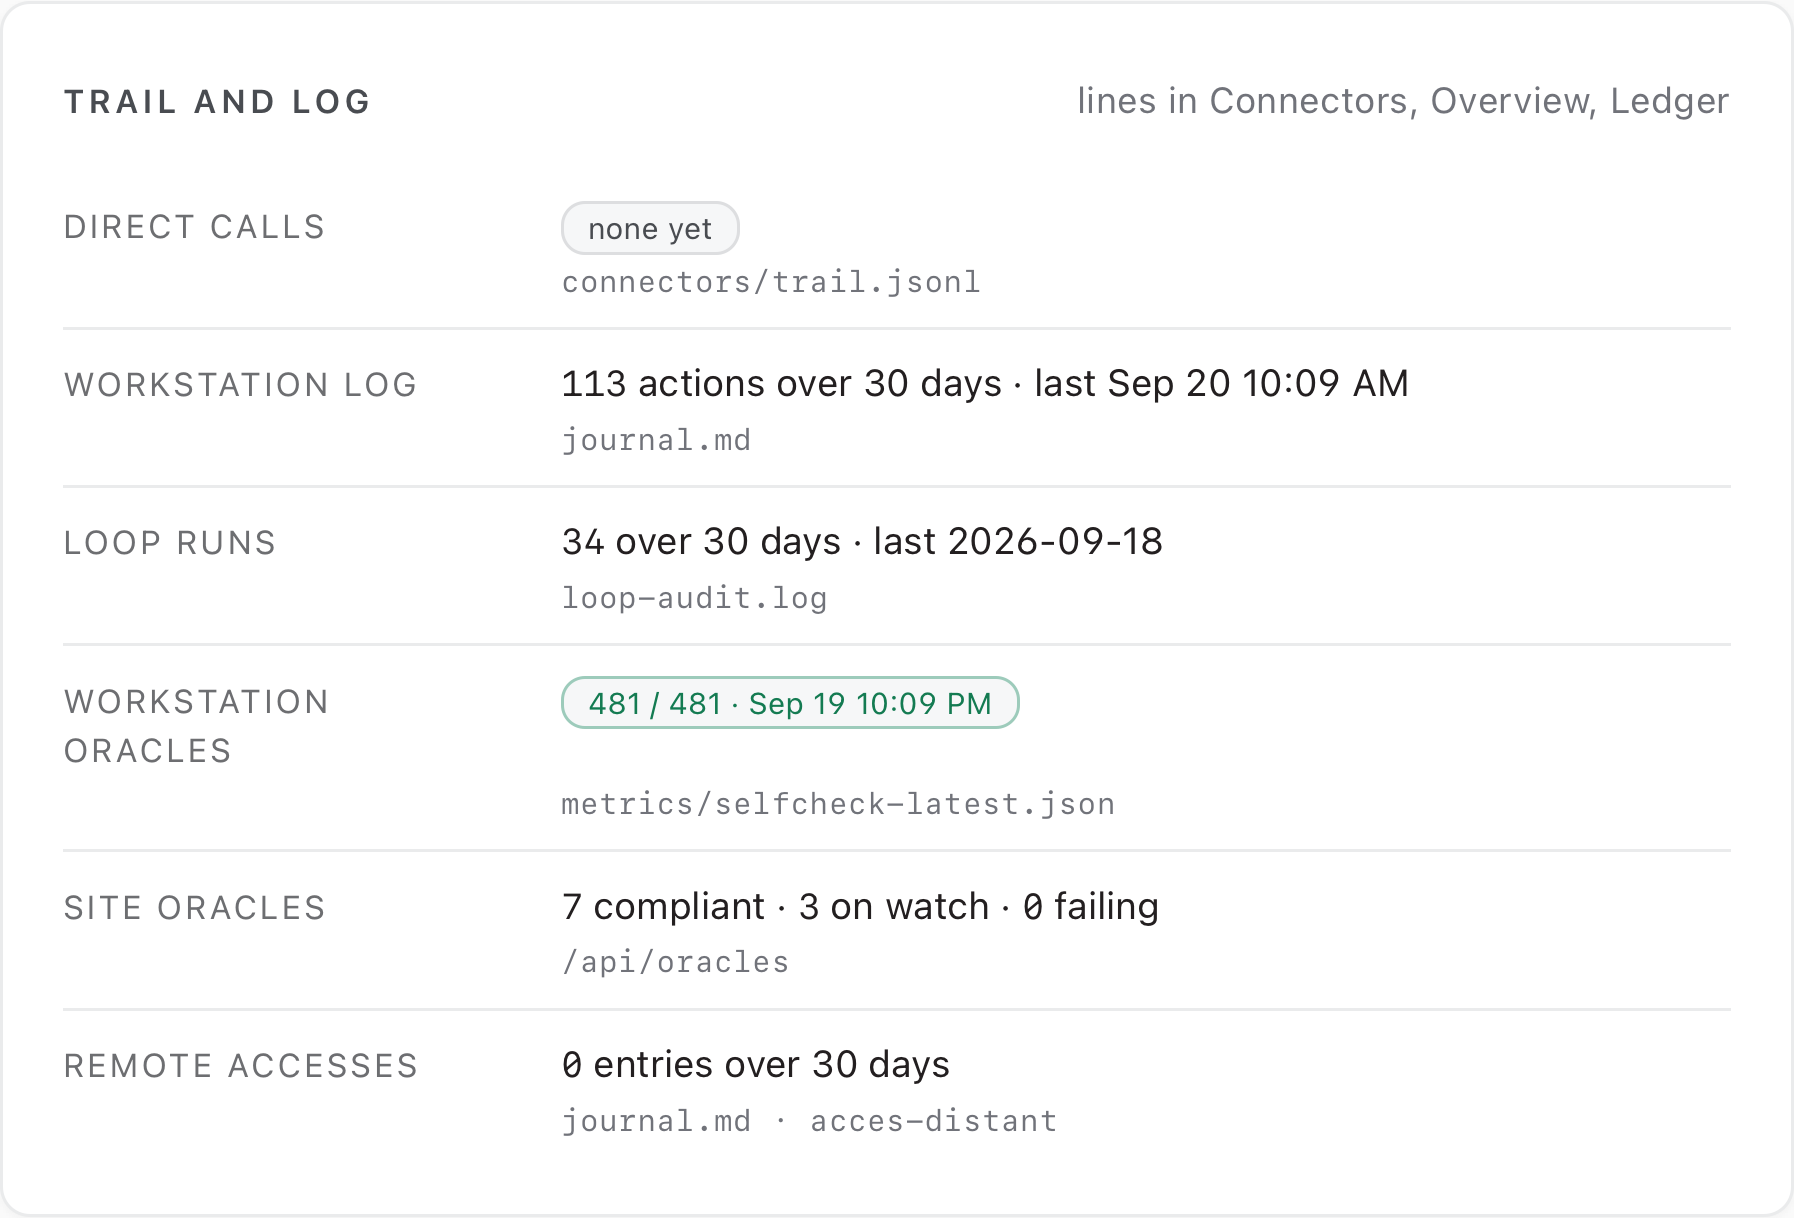This screenshot has height=1218, width=1794.
Task: Select the REMOTE ACCESSES row label
Action: (x=241, y=1066)
